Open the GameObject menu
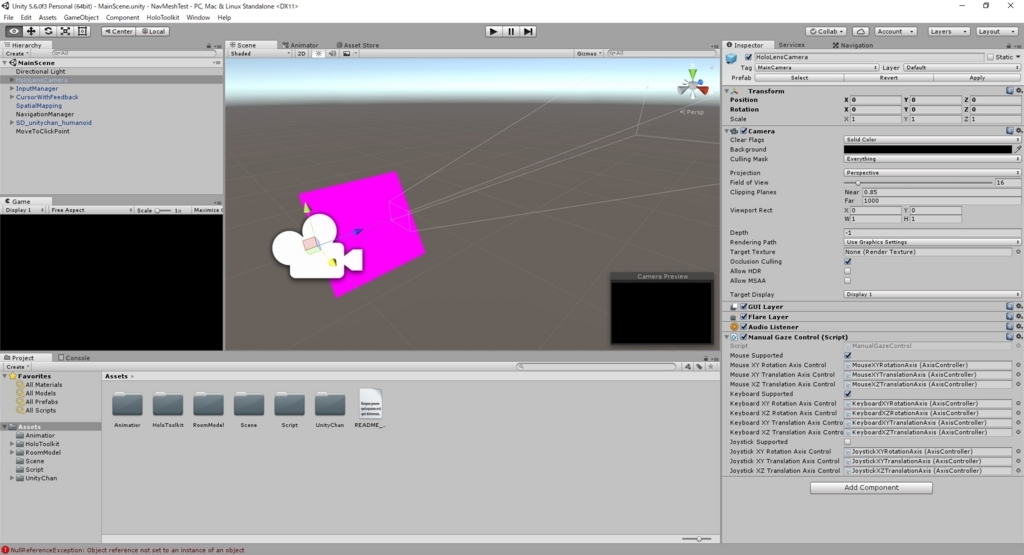Screen dimensions: 1024x555 click(x=81, y=18)
